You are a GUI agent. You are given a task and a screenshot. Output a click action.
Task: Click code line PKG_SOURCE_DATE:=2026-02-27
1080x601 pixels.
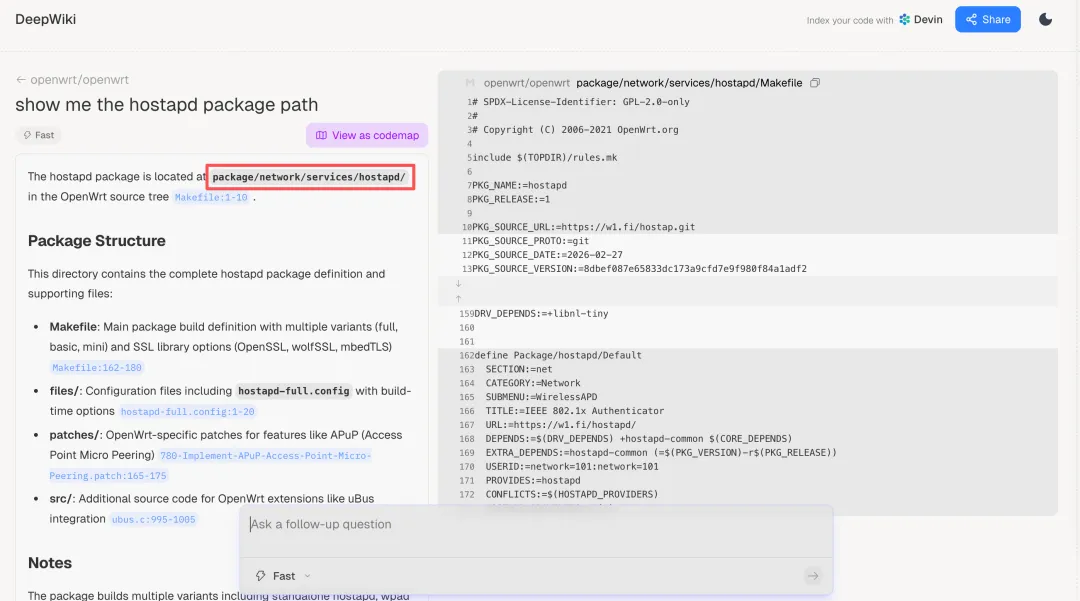point(547,255)
